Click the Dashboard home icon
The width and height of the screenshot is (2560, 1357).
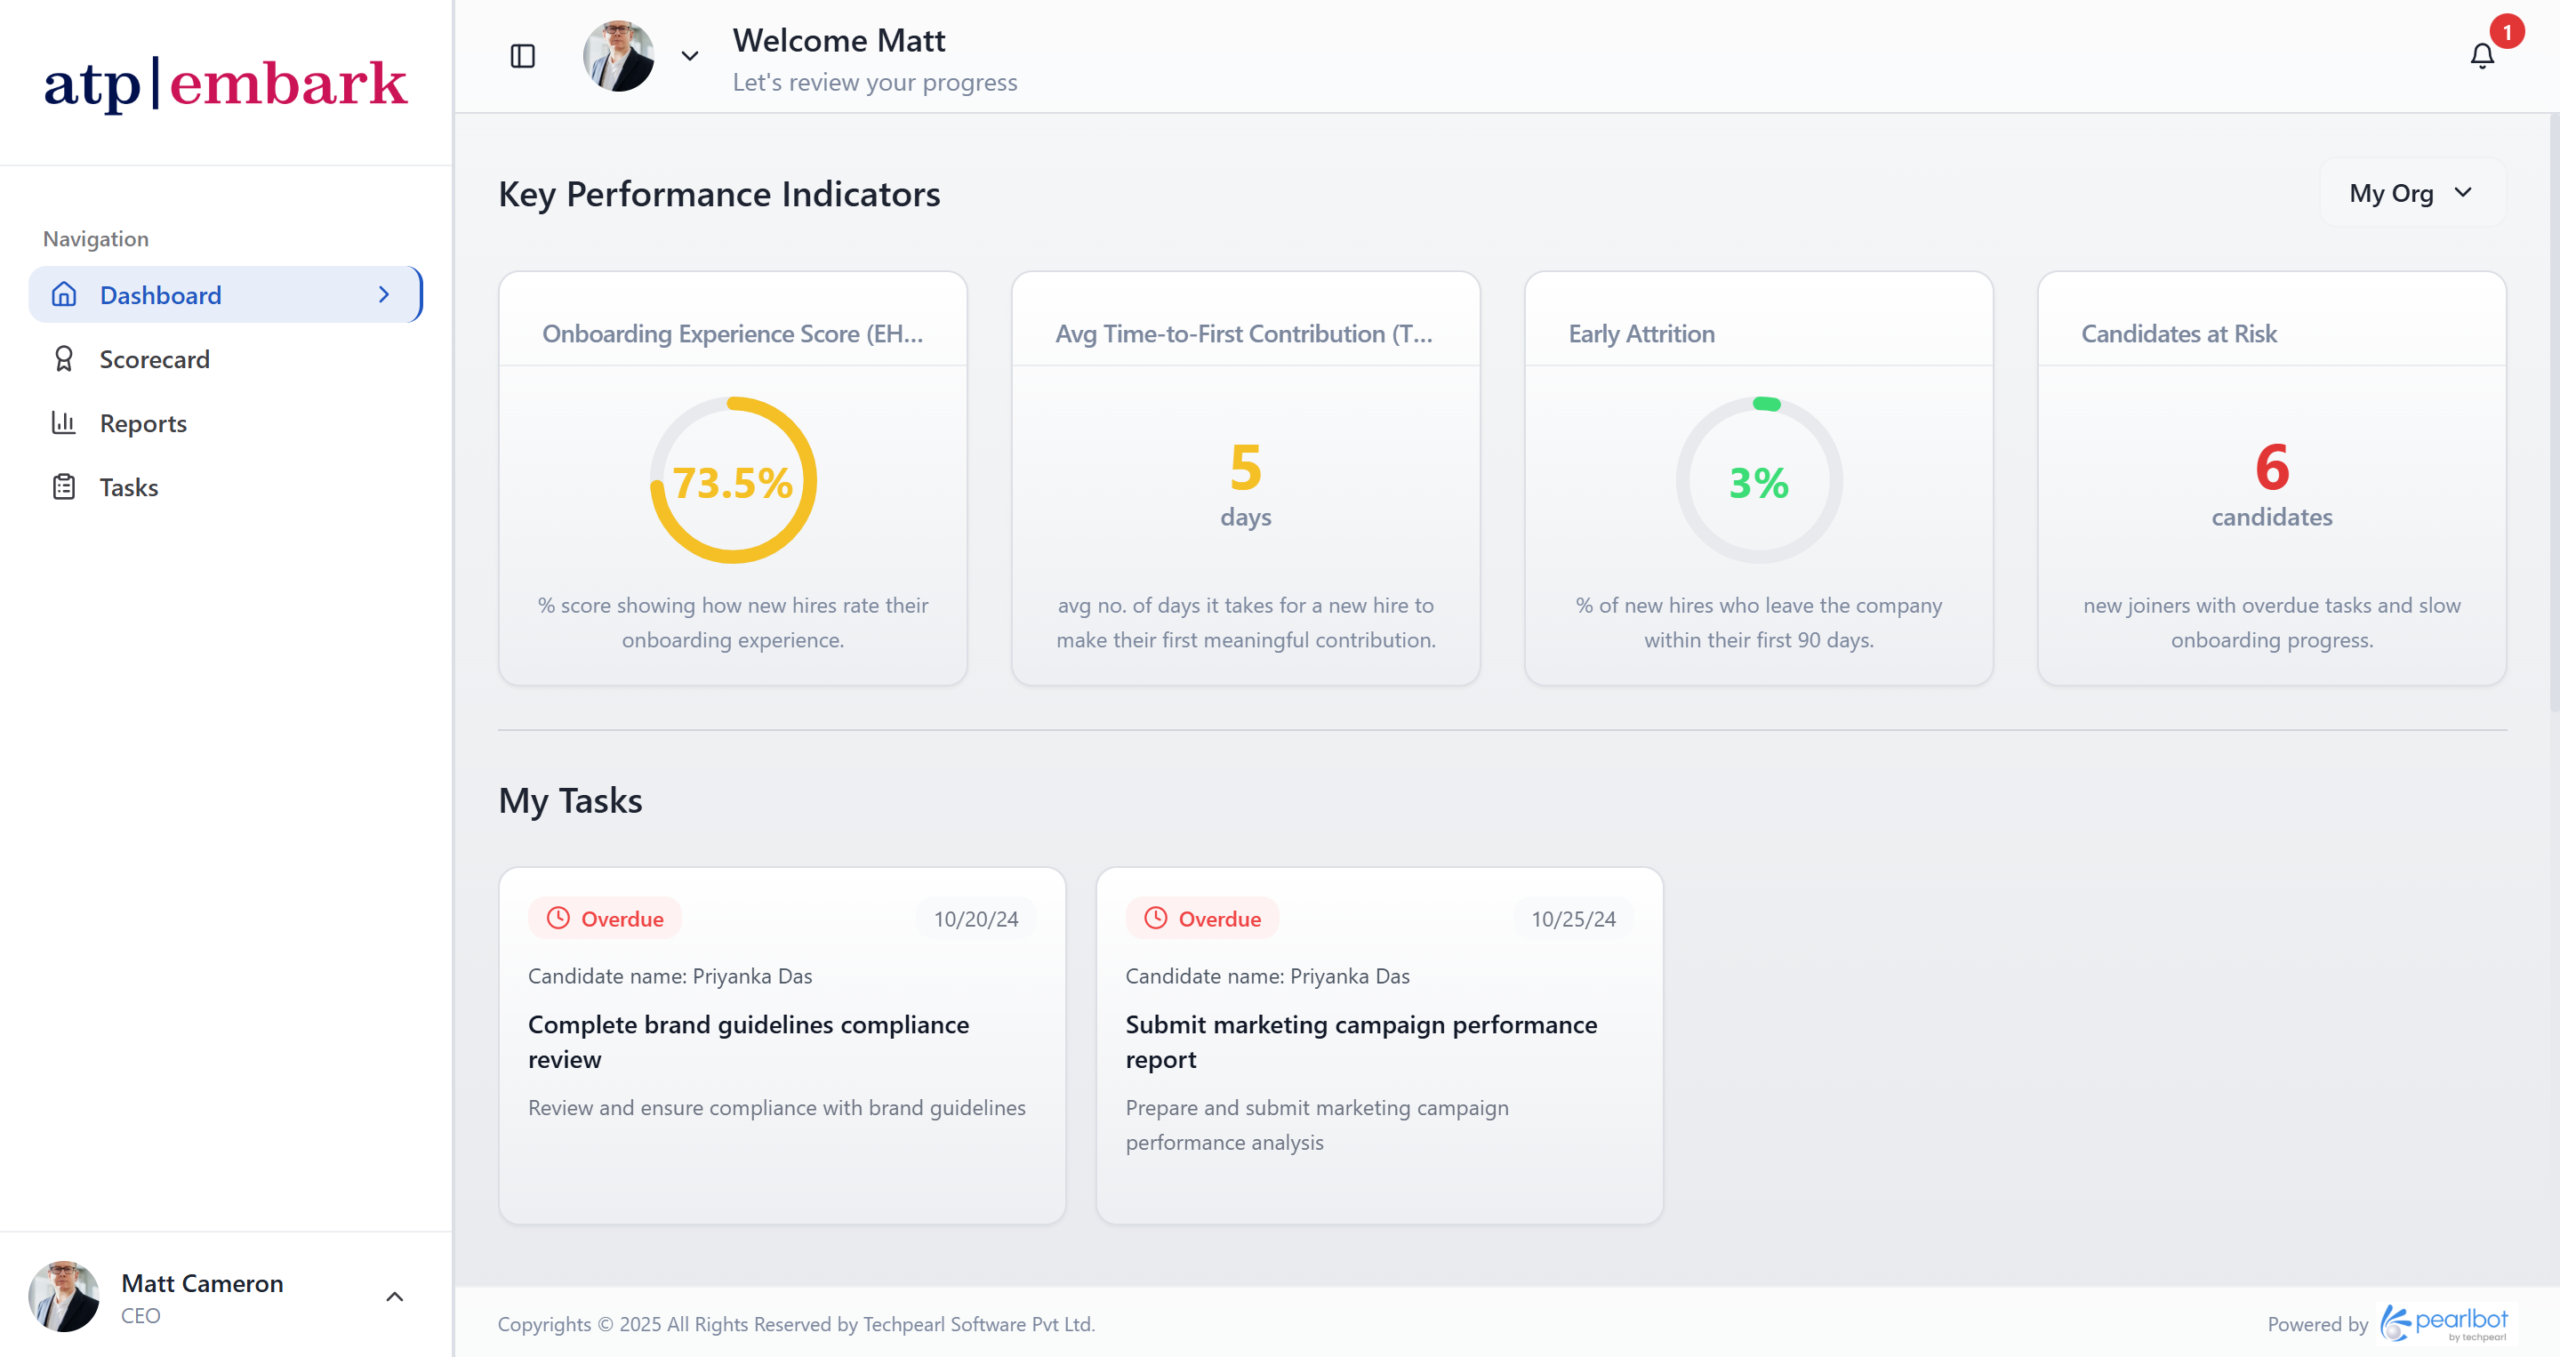(64, 294)
